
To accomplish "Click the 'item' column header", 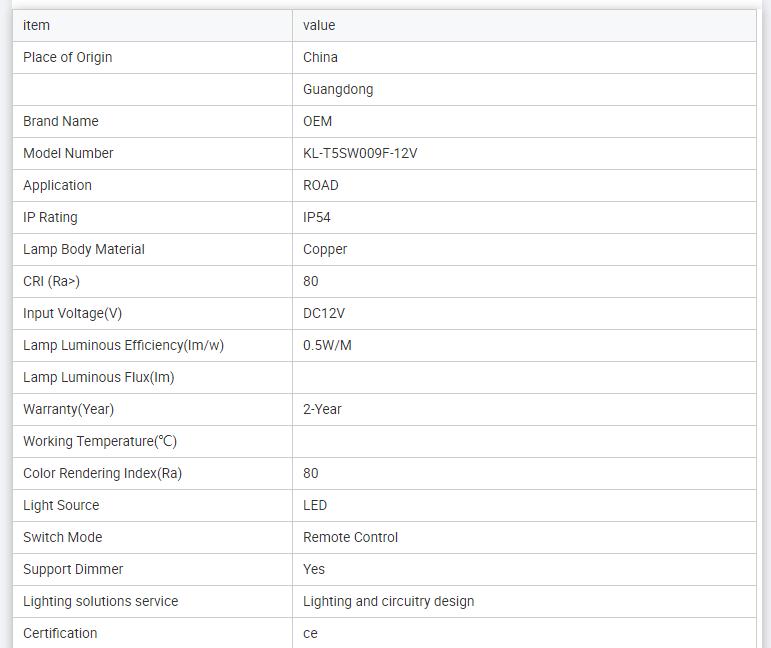I will point(36,25).
